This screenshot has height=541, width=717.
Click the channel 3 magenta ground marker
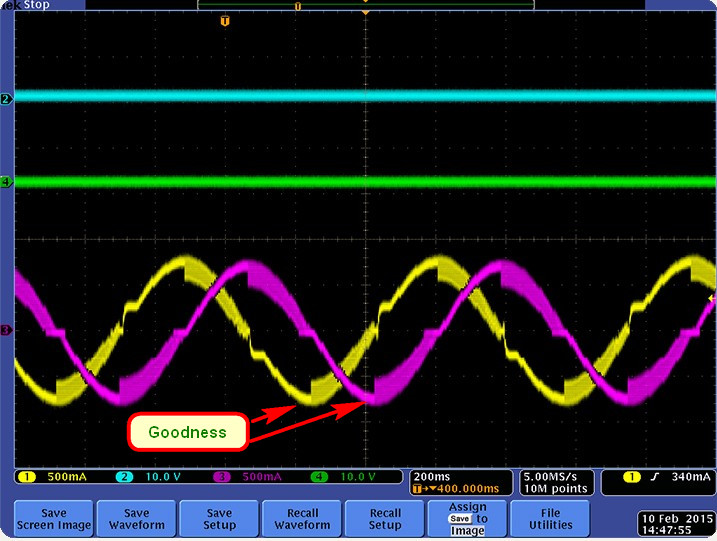point(6,330)
